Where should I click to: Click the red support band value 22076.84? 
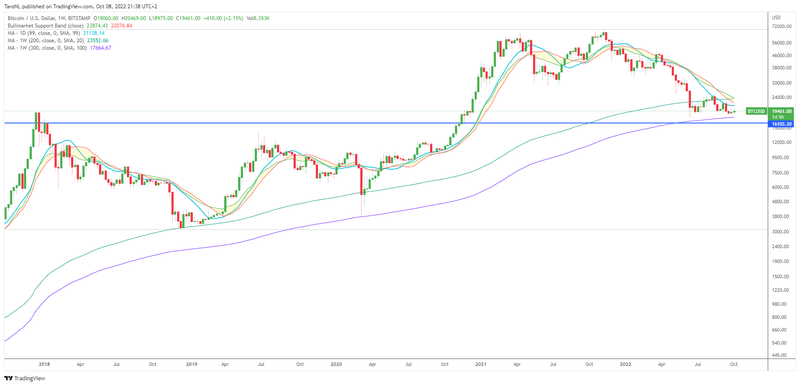coord(121,25)
